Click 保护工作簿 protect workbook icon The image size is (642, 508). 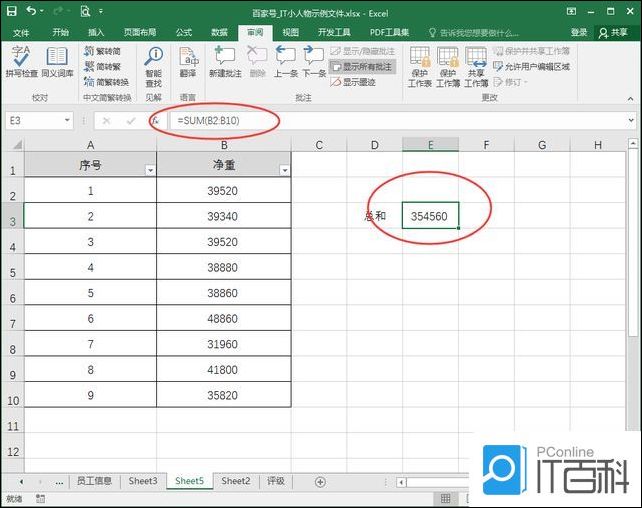tap(448, 65)
